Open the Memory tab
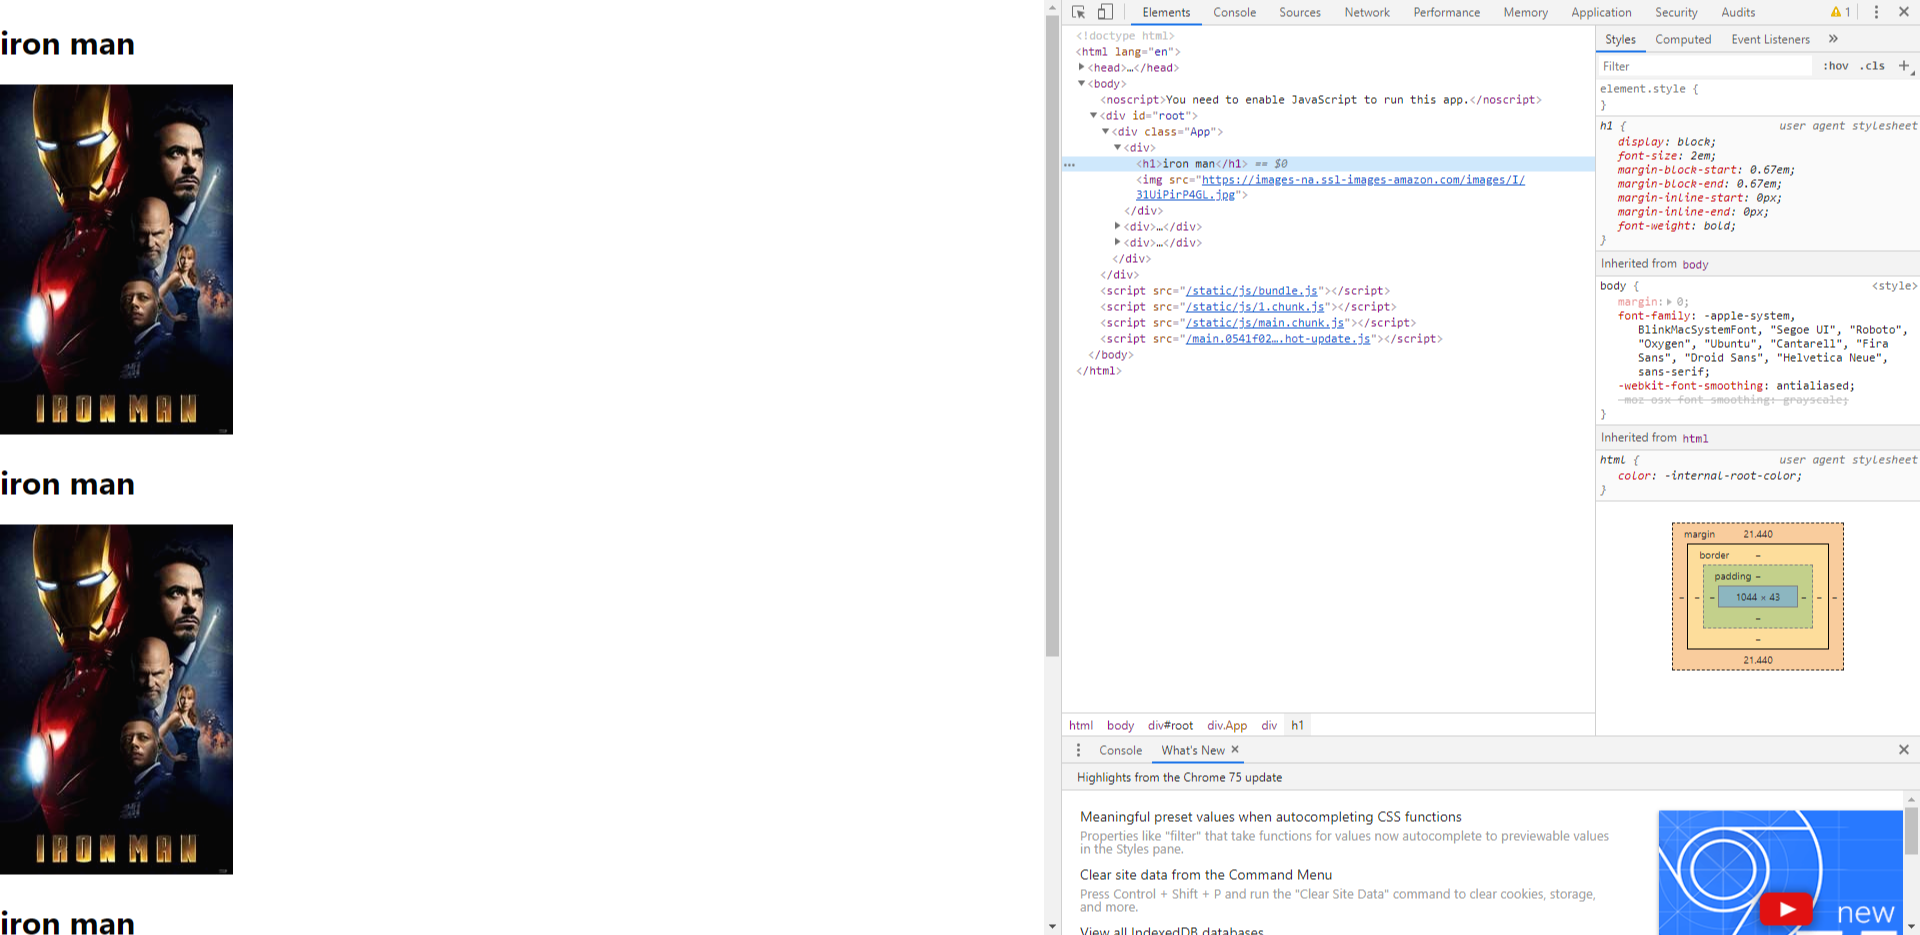This screenshot has width=1920, height=935. pos(1525,12)
